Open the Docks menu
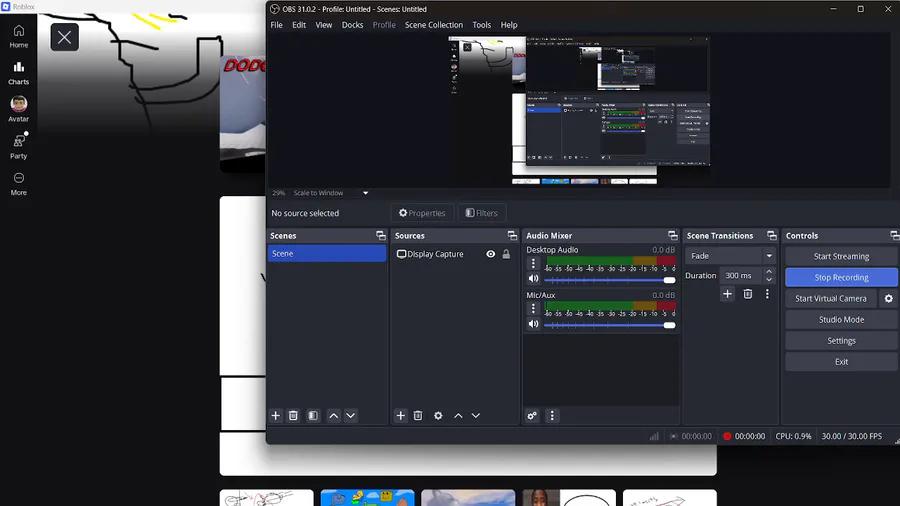 (x=352, y=25)
